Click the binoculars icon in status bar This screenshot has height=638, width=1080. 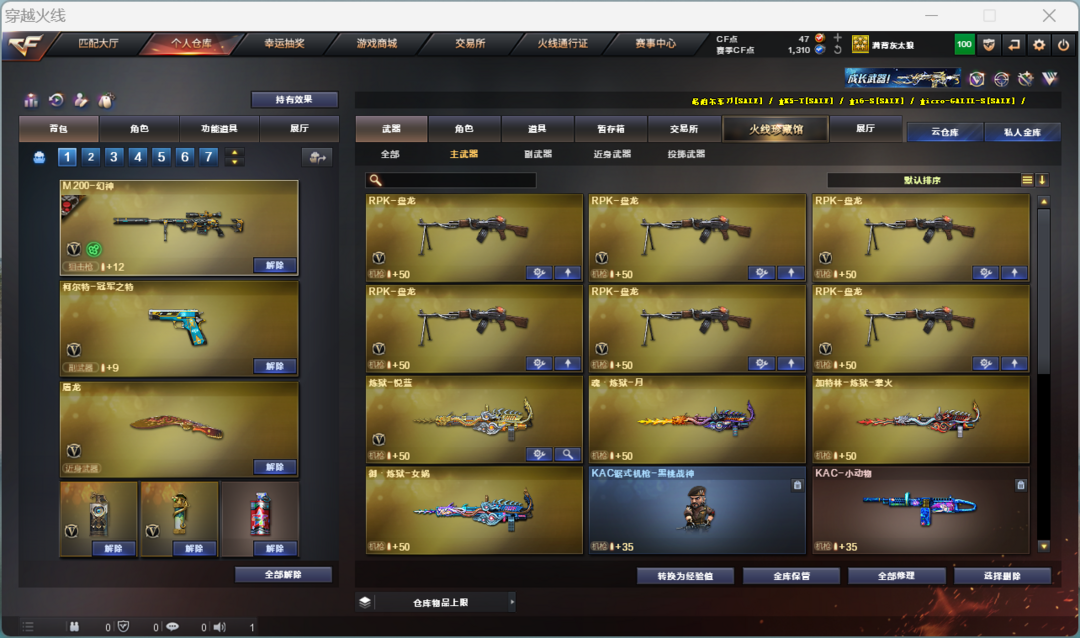(74, 627)
